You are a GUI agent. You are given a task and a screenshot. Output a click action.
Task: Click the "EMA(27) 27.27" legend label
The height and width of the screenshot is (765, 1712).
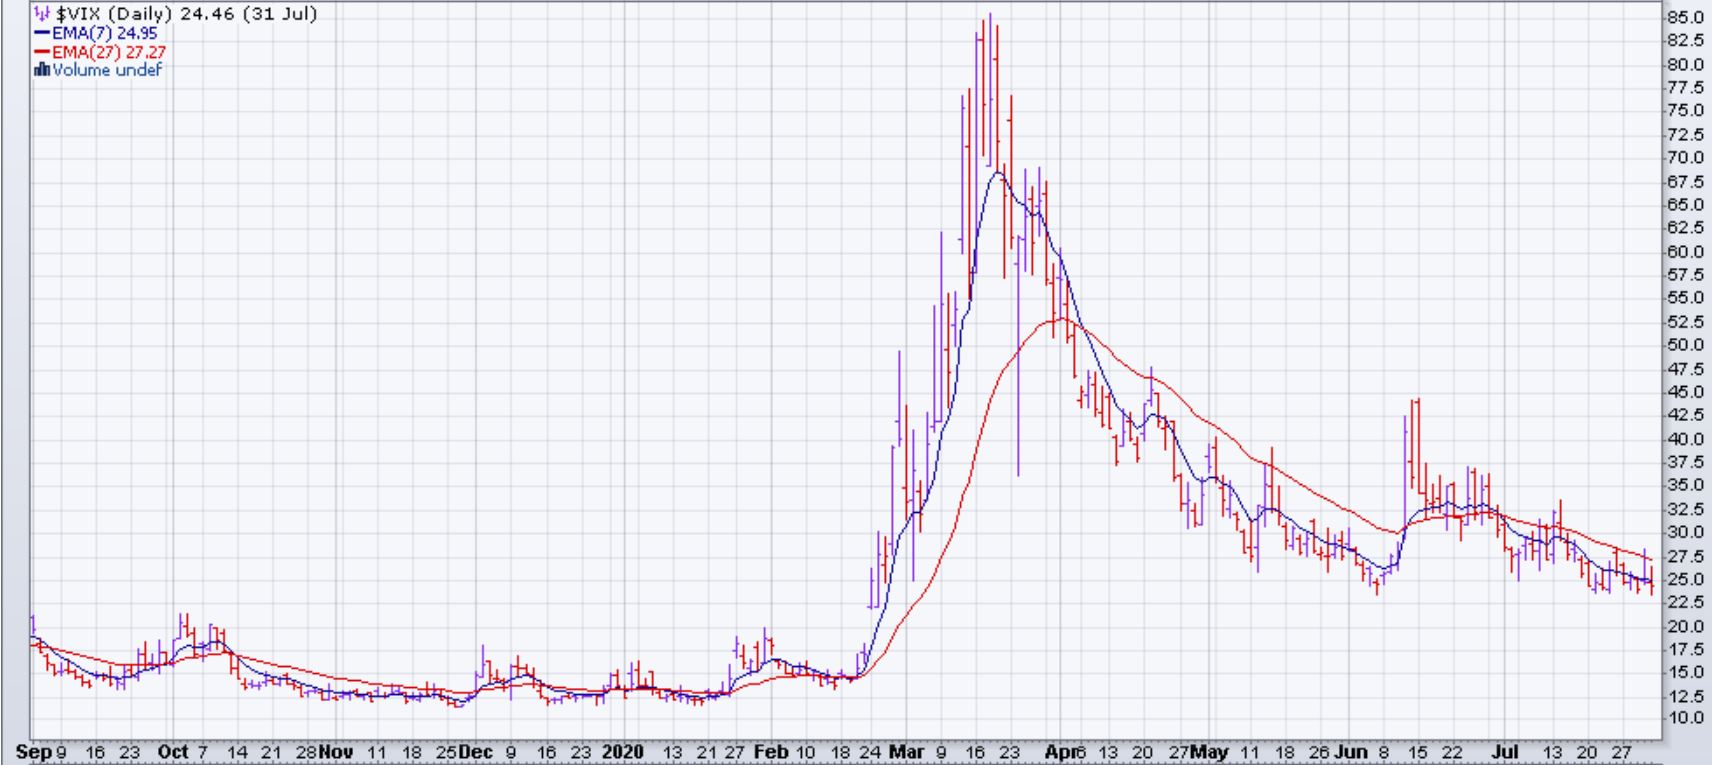[x=109, y=52]
